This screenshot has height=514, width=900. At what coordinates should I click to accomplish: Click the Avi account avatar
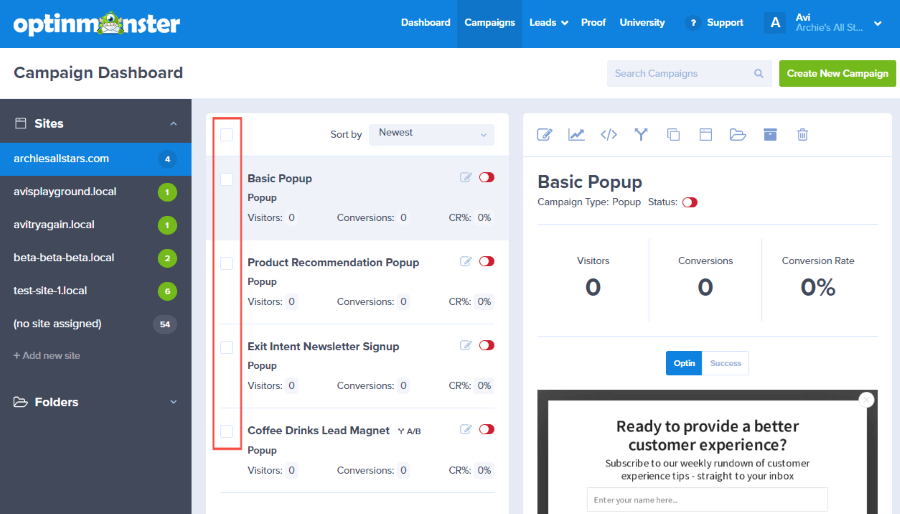tap(775, 23)
